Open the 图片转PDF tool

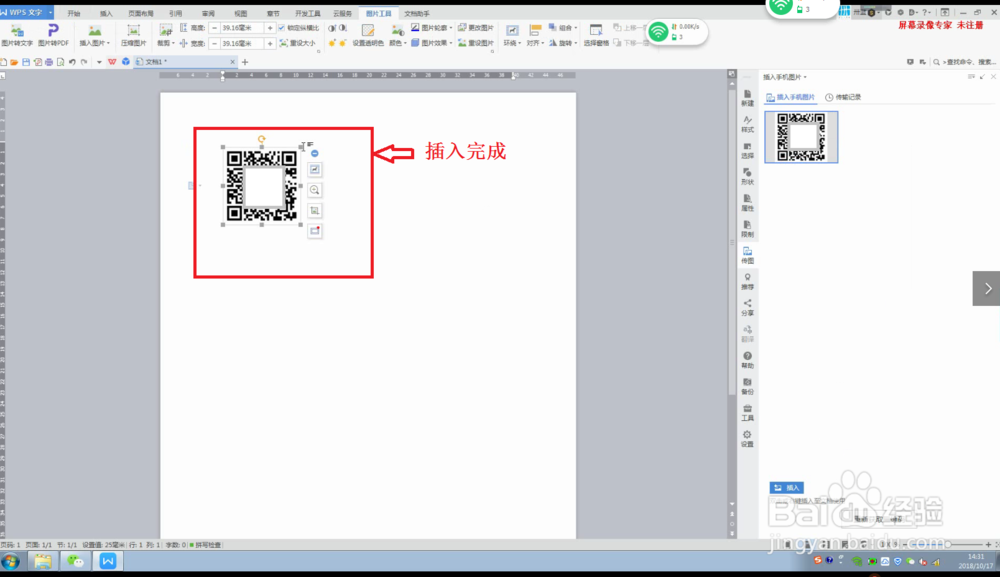tap(53, 36)
